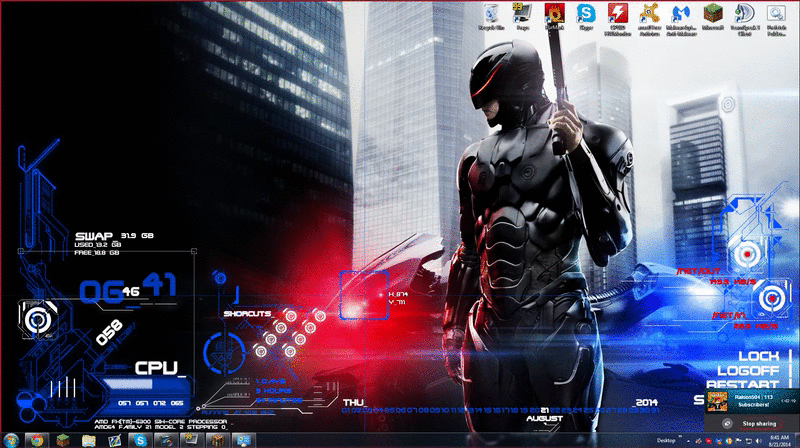The image size is (800, 448).
Task: Open the Malwarebytes Anti-Malware shortcut
Action: point(681,20)
